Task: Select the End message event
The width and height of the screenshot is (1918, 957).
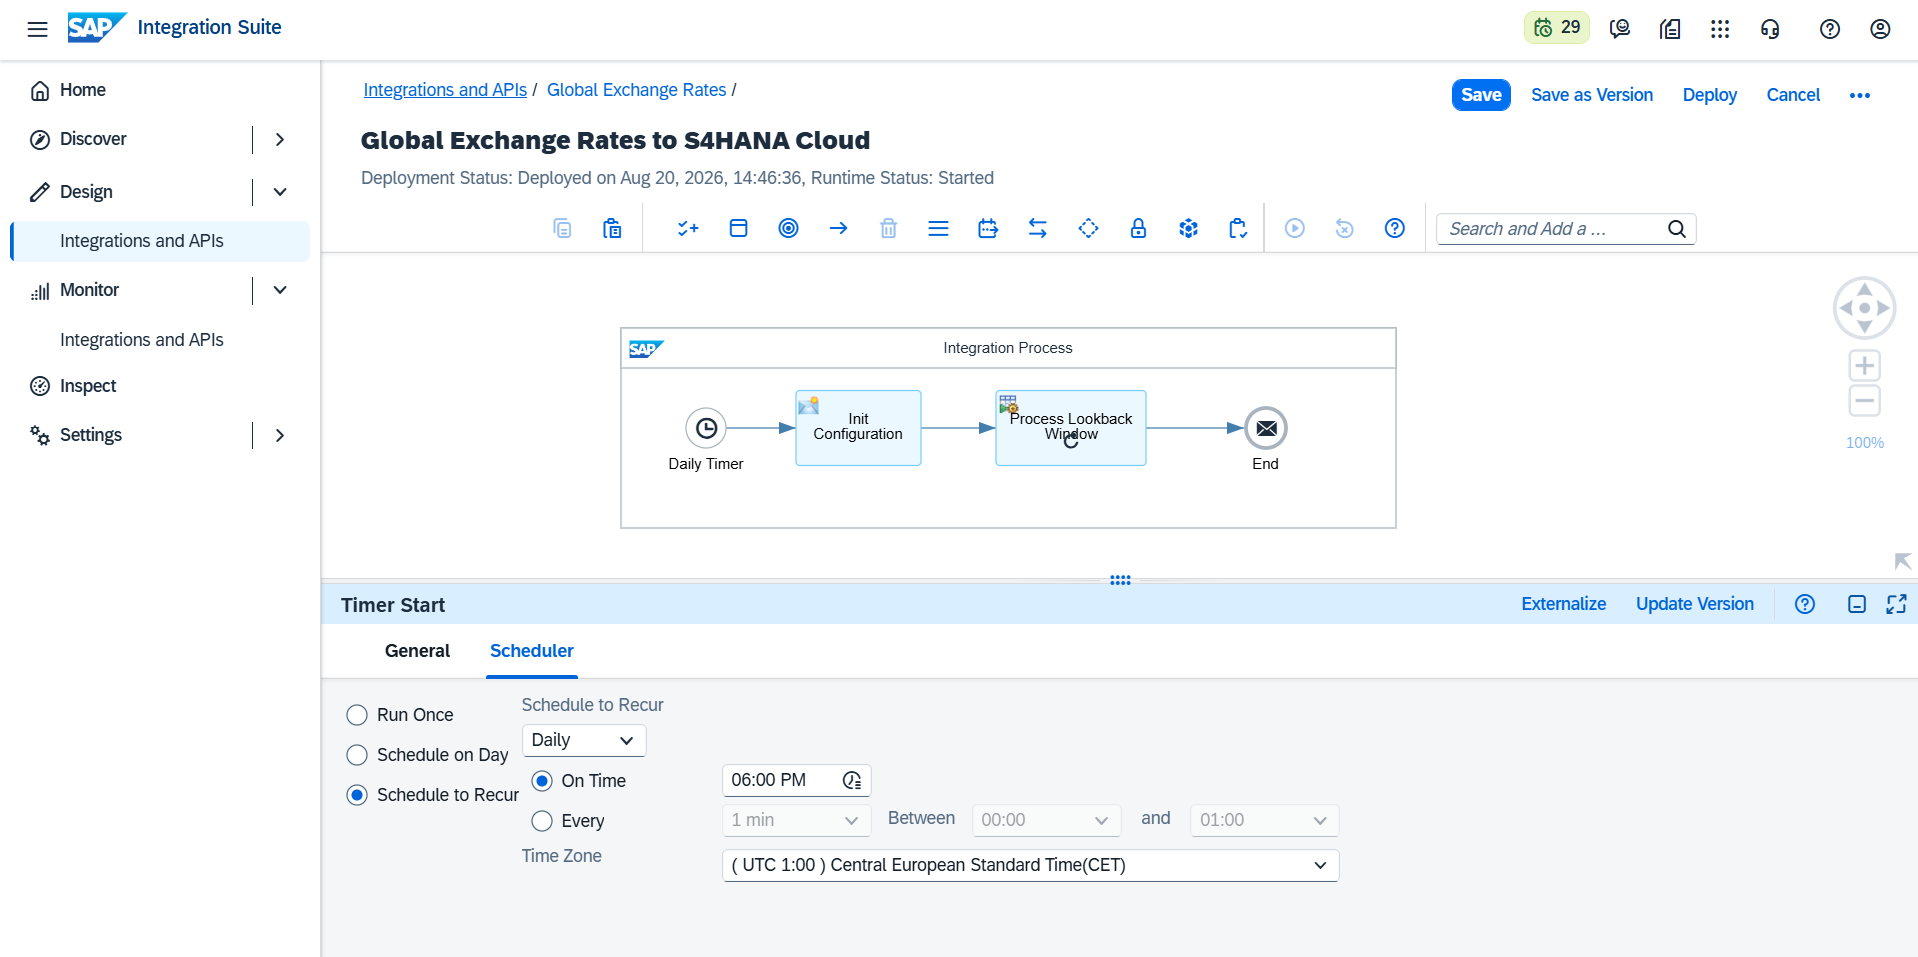Action: (1266, 428)
